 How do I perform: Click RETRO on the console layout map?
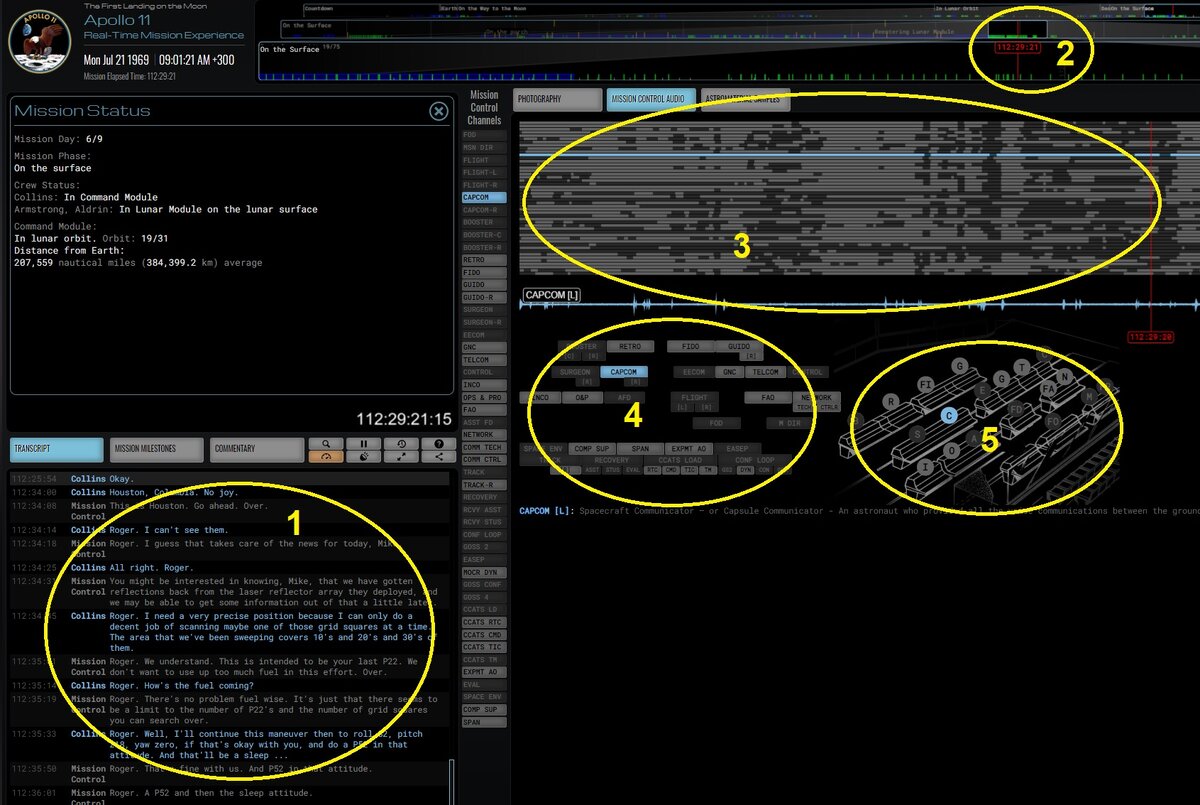click(630, 346)
